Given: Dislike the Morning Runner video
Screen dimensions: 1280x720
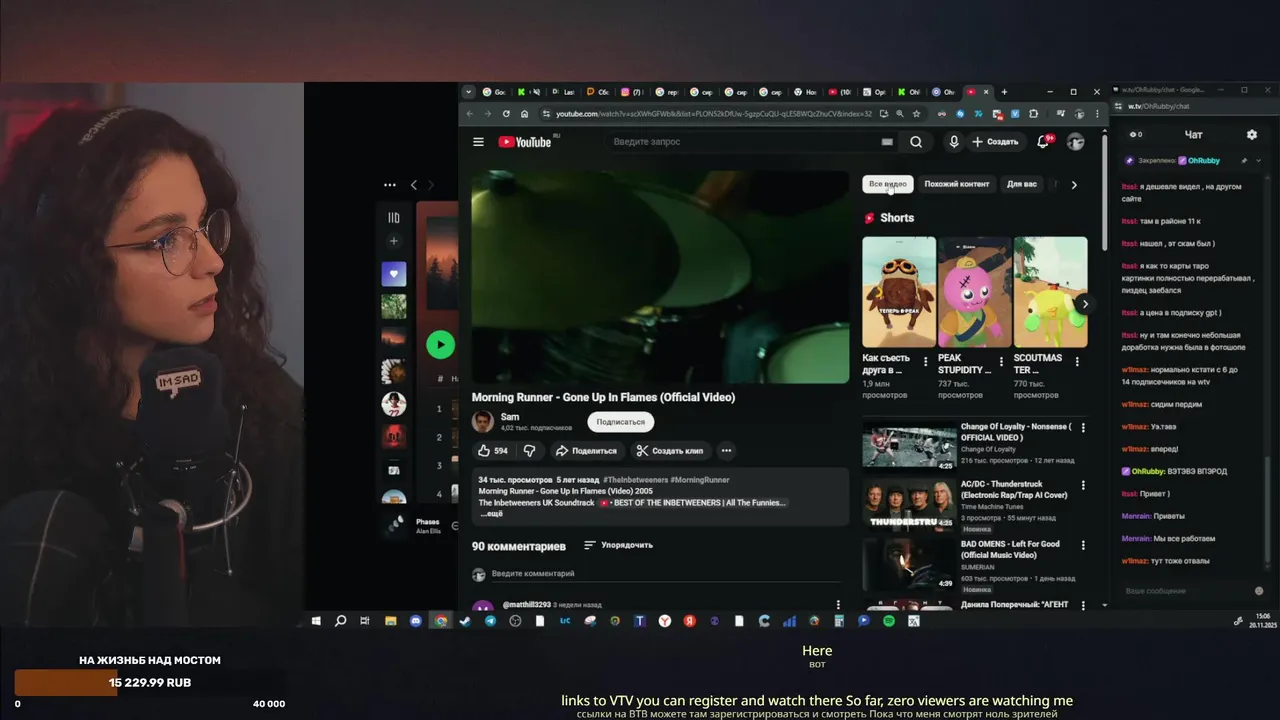Looking at the screenshot, I should point(530,451).
